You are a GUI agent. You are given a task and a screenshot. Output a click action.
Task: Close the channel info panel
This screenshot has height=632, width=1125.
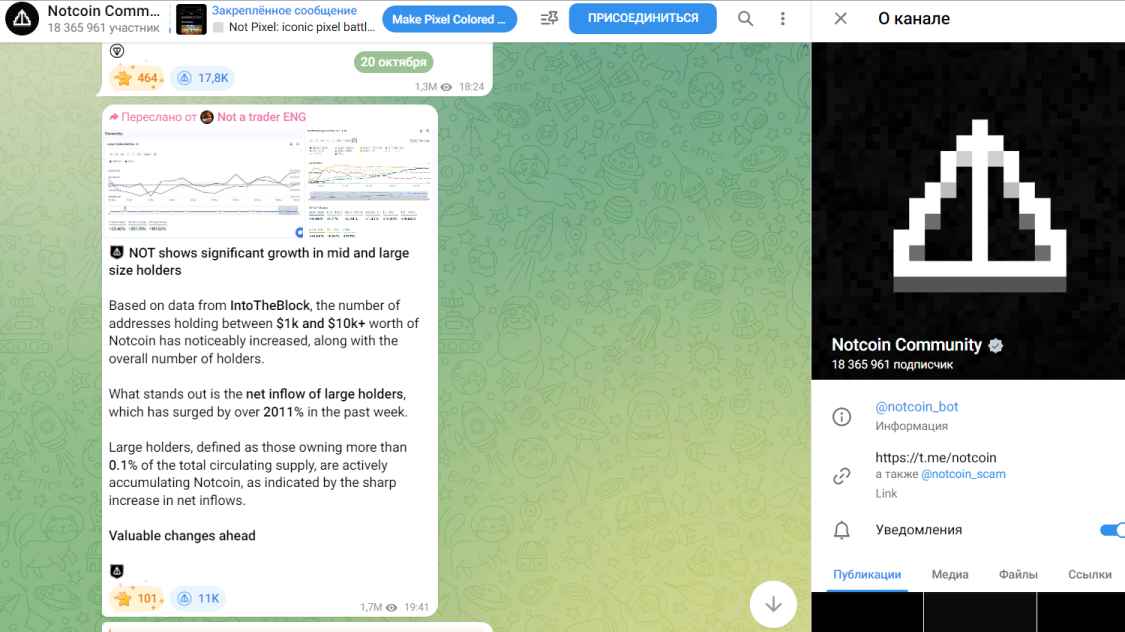click(841, 19)
